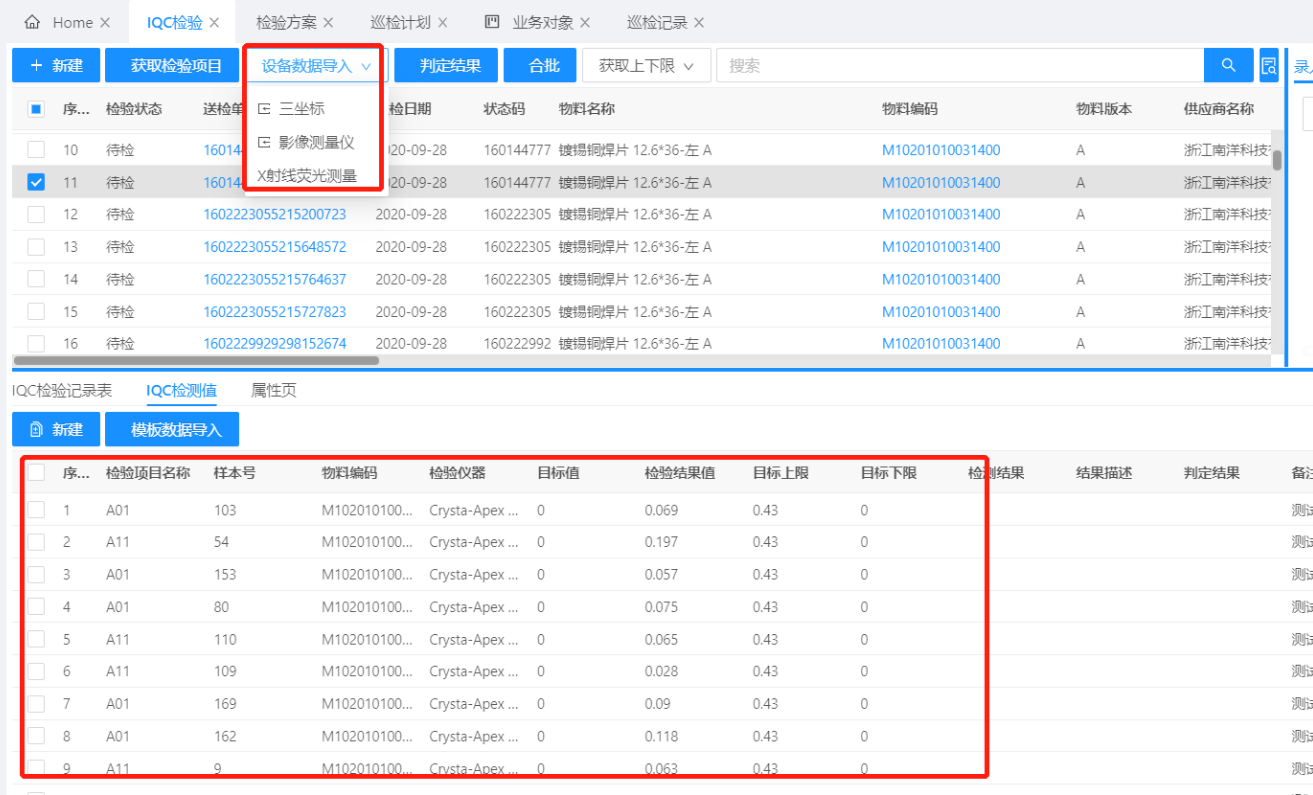Screen dimensions: 1313x795
Task: Click the lower 新建 button in IQC检测值
Action: coord(56,429)
